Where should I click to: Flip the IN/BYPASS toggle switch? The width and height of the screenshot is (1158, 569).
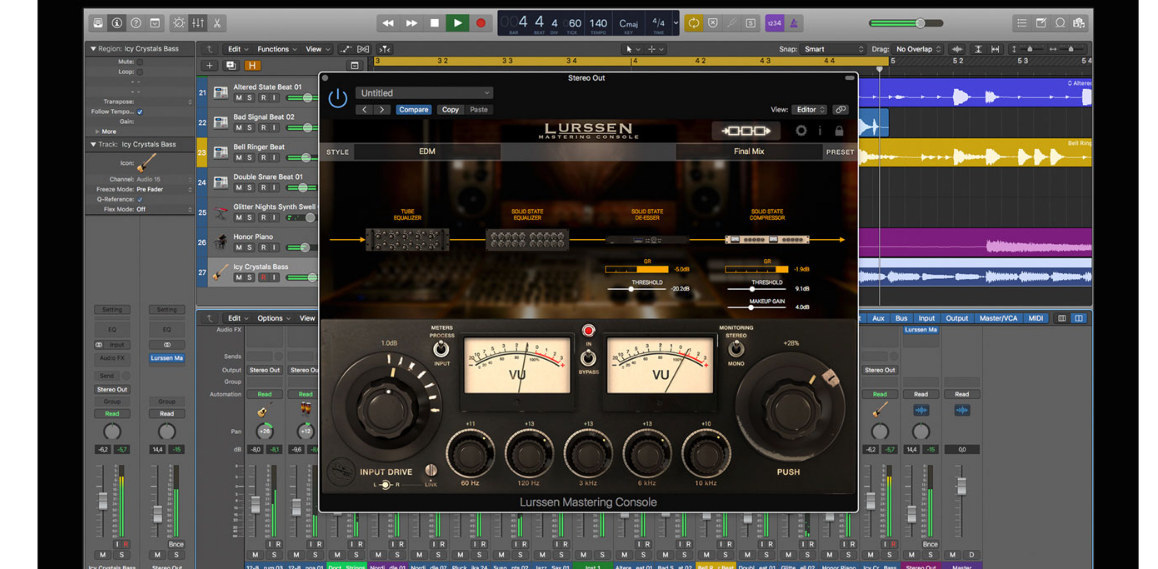click(x=588, y=357)
